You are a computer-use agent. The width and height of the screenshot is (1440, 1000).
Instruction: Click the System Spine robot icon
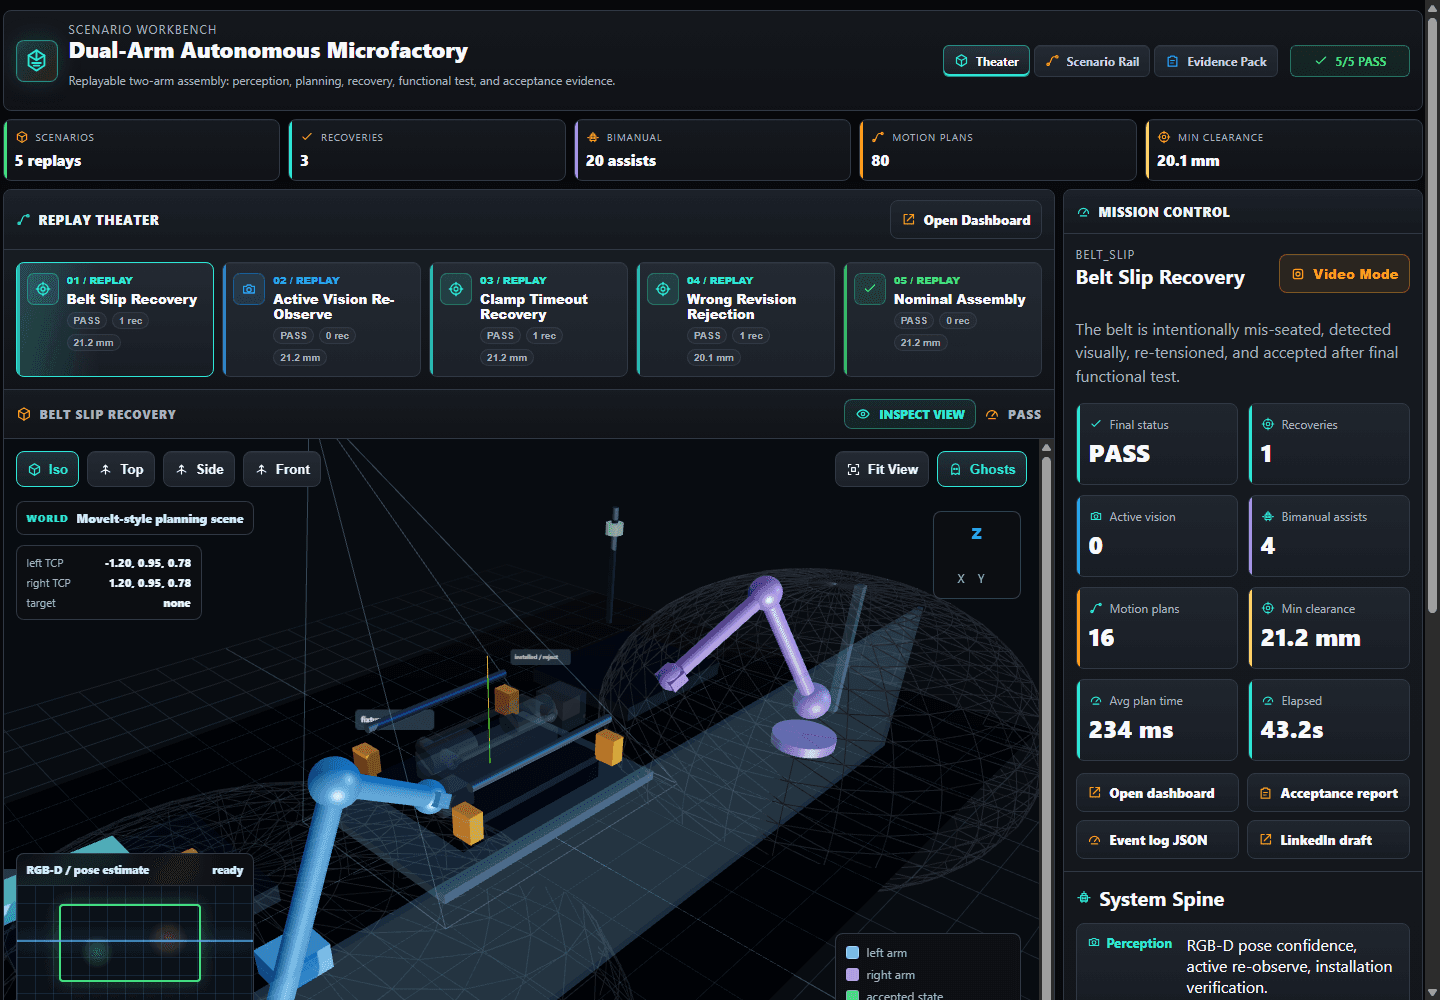tap(1083, 898)
